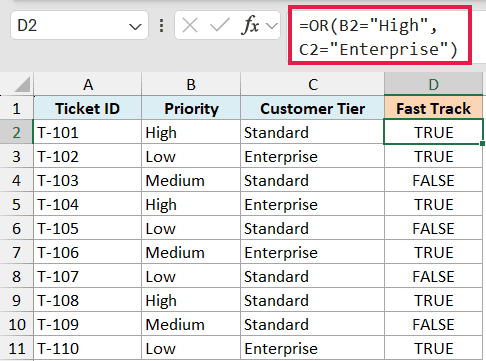Click the Priority cell for T-108
Viewport: 486px width, 361px height.
[x=191, y=300]
